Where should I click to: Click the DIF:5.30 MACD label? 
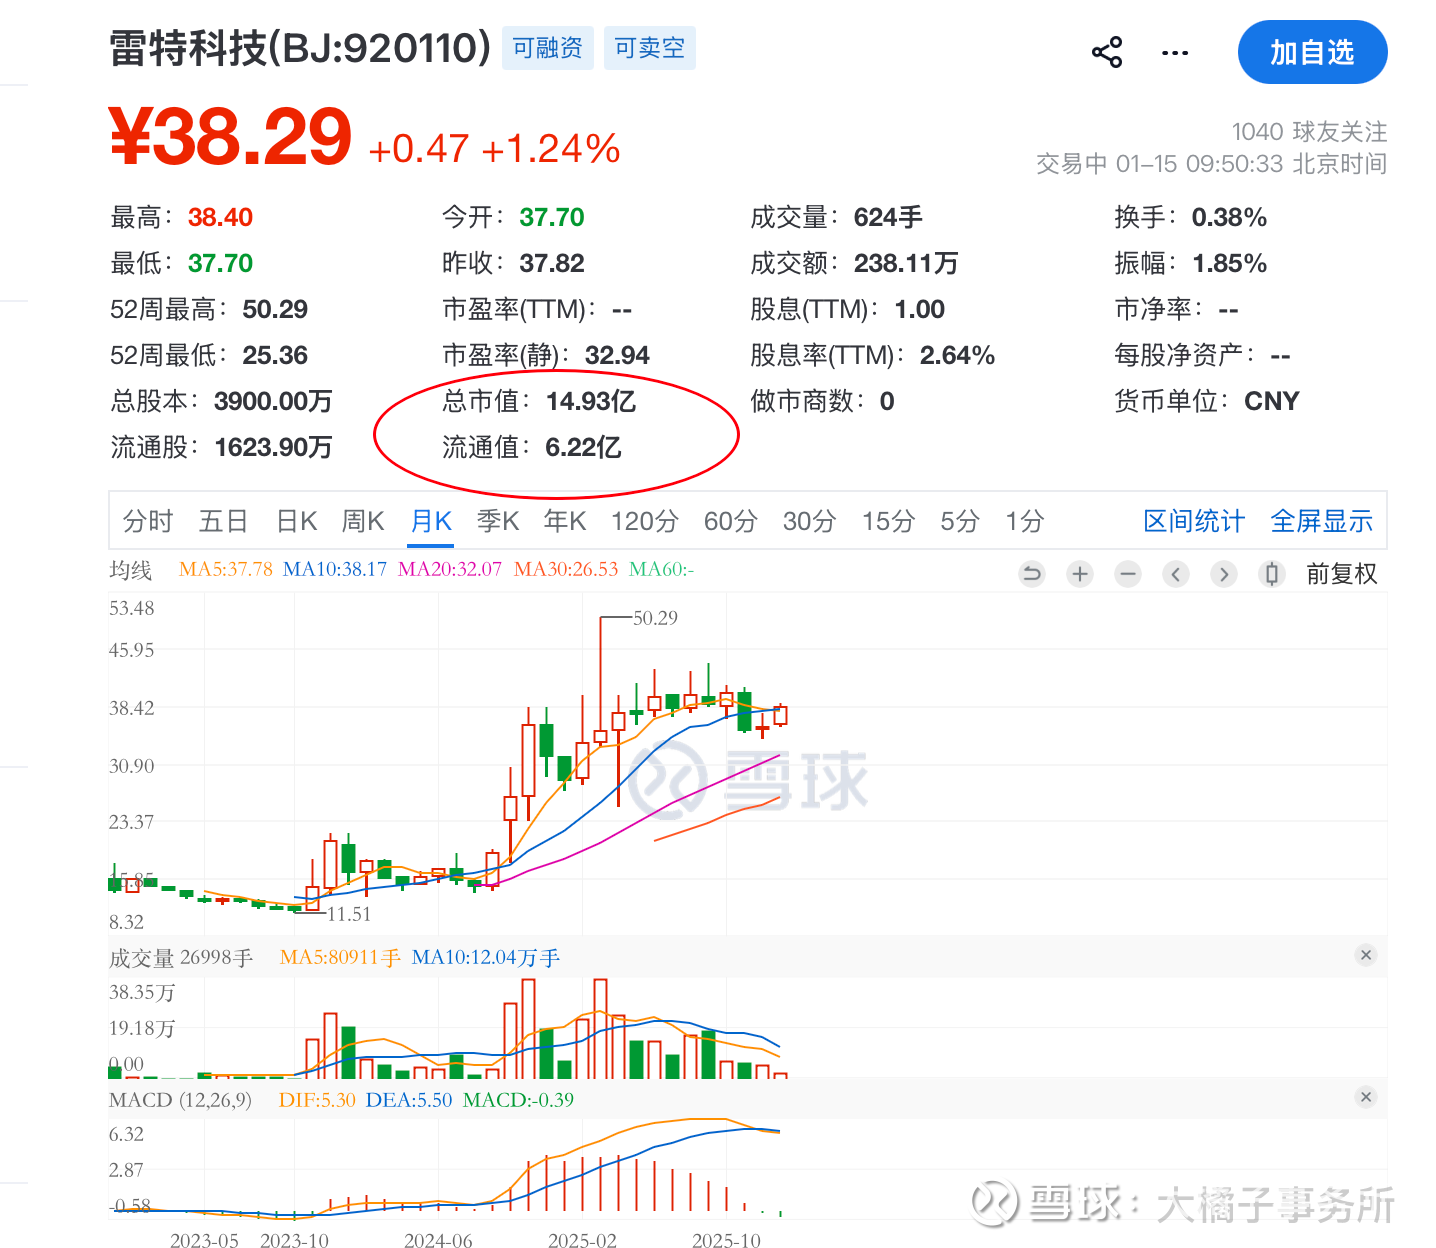[317, 1100]
